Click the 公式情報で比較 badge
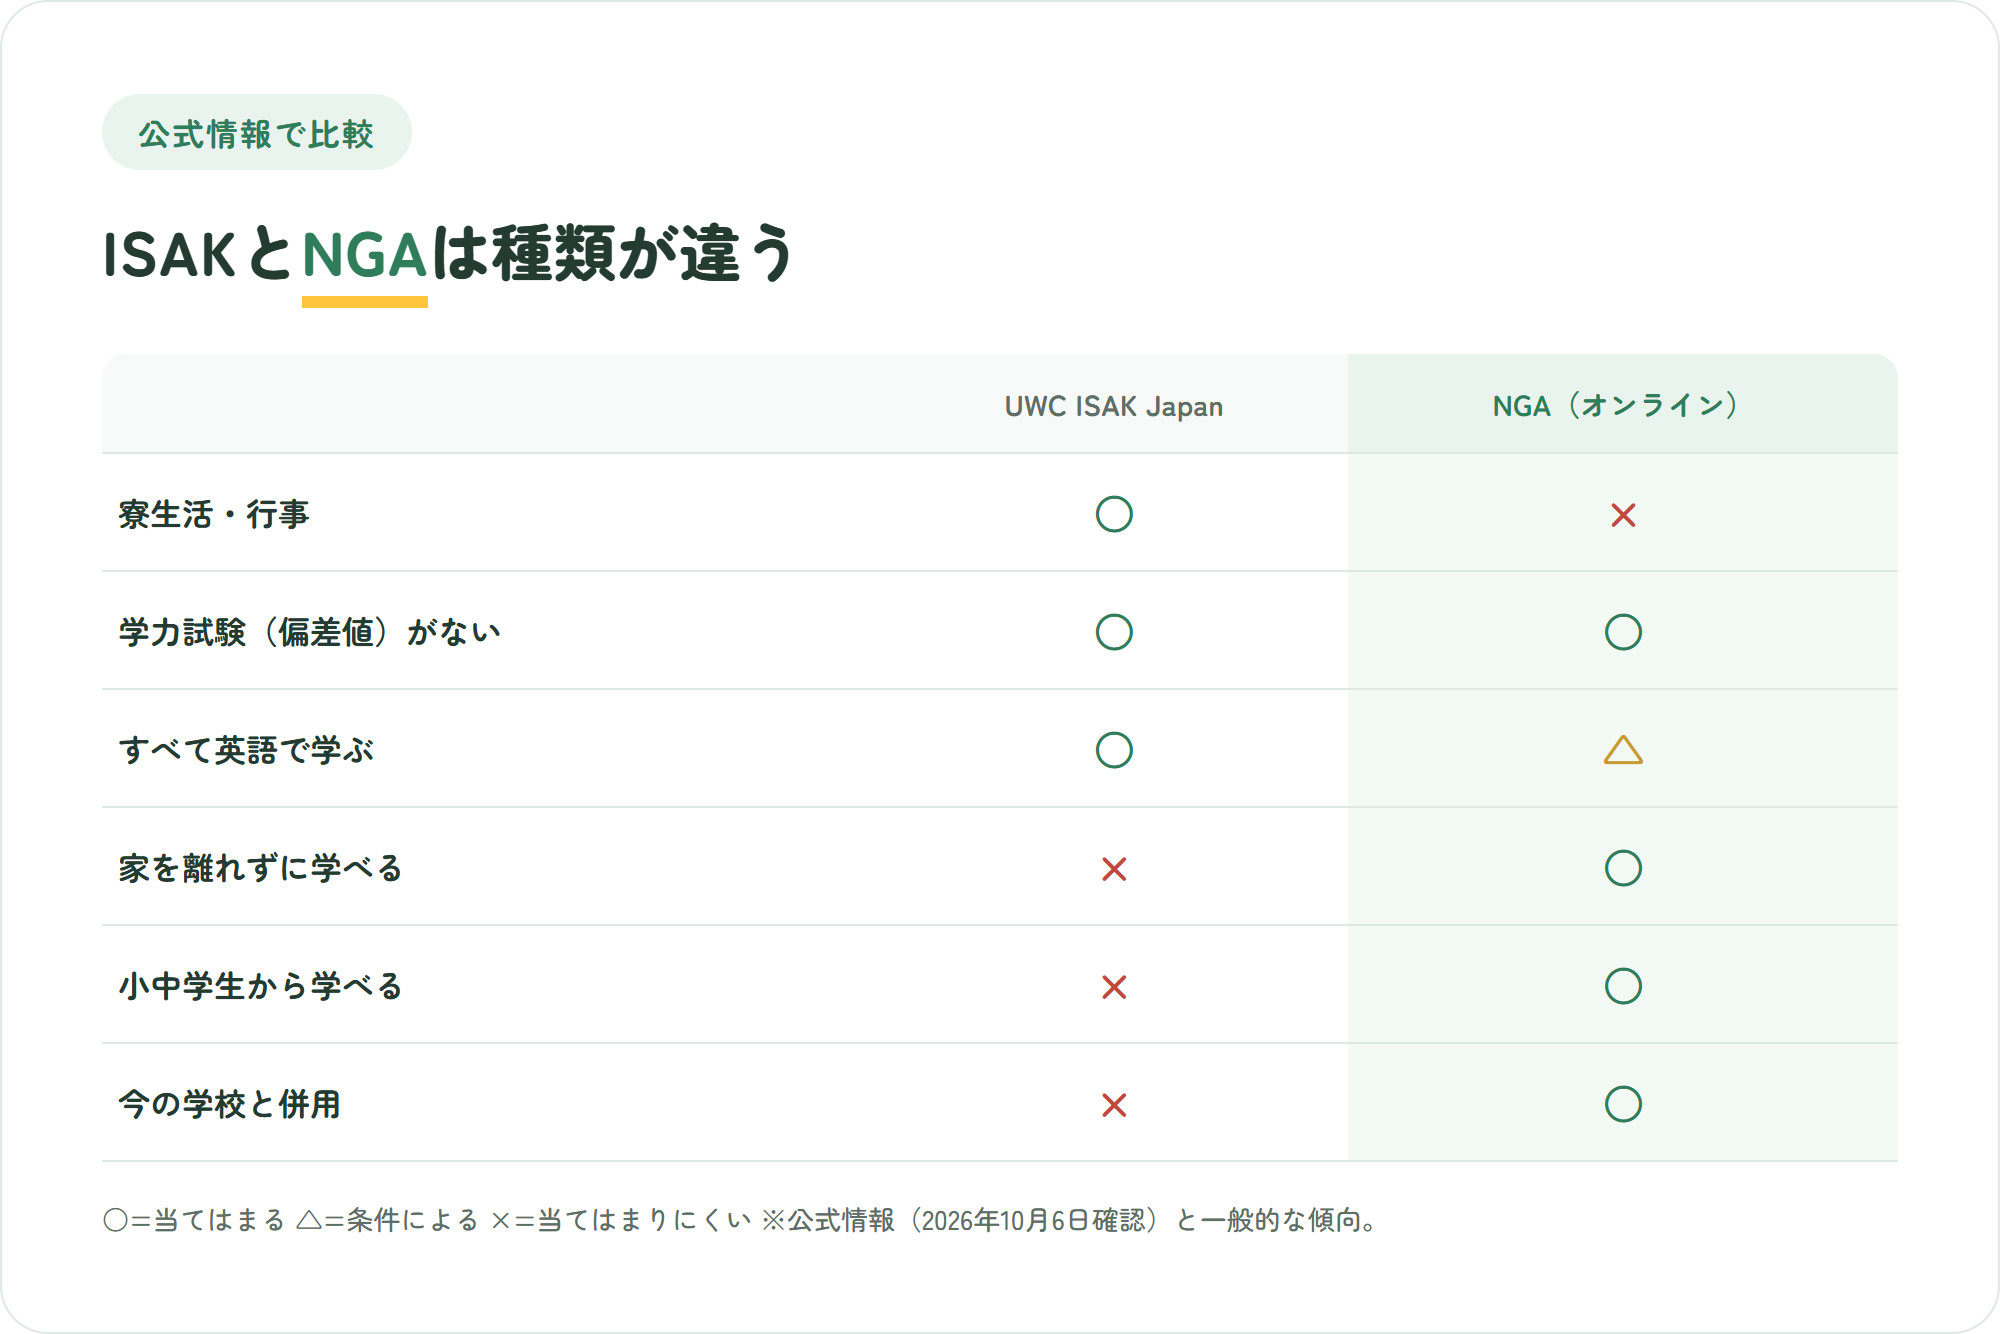Screen dimensions: 2000x1334 257,133
